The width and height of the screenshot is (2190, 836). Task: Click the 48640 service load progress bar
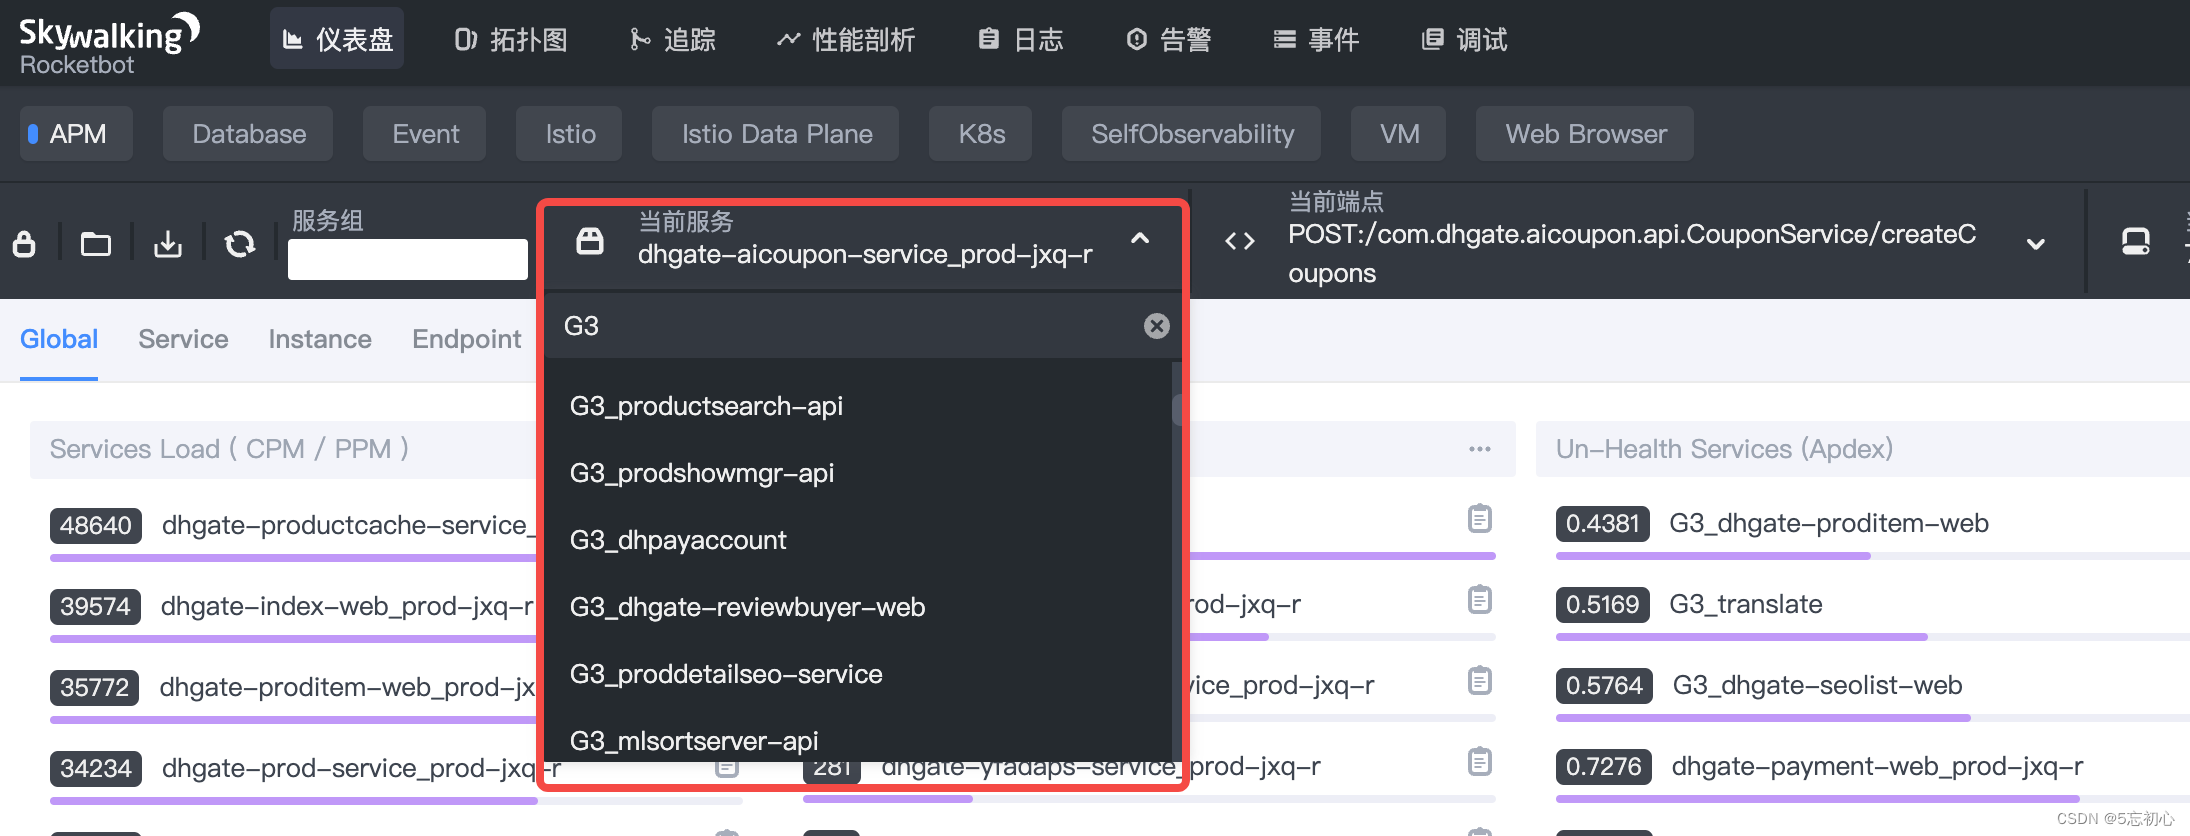[294, 557]
